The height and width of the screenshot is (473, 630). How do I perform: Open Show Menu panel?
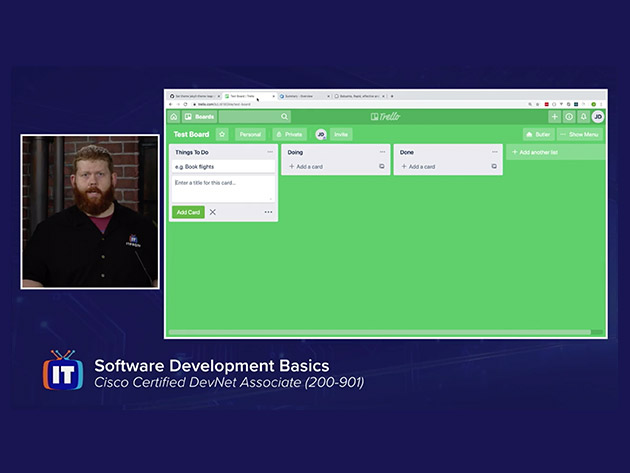pos(580,134)
